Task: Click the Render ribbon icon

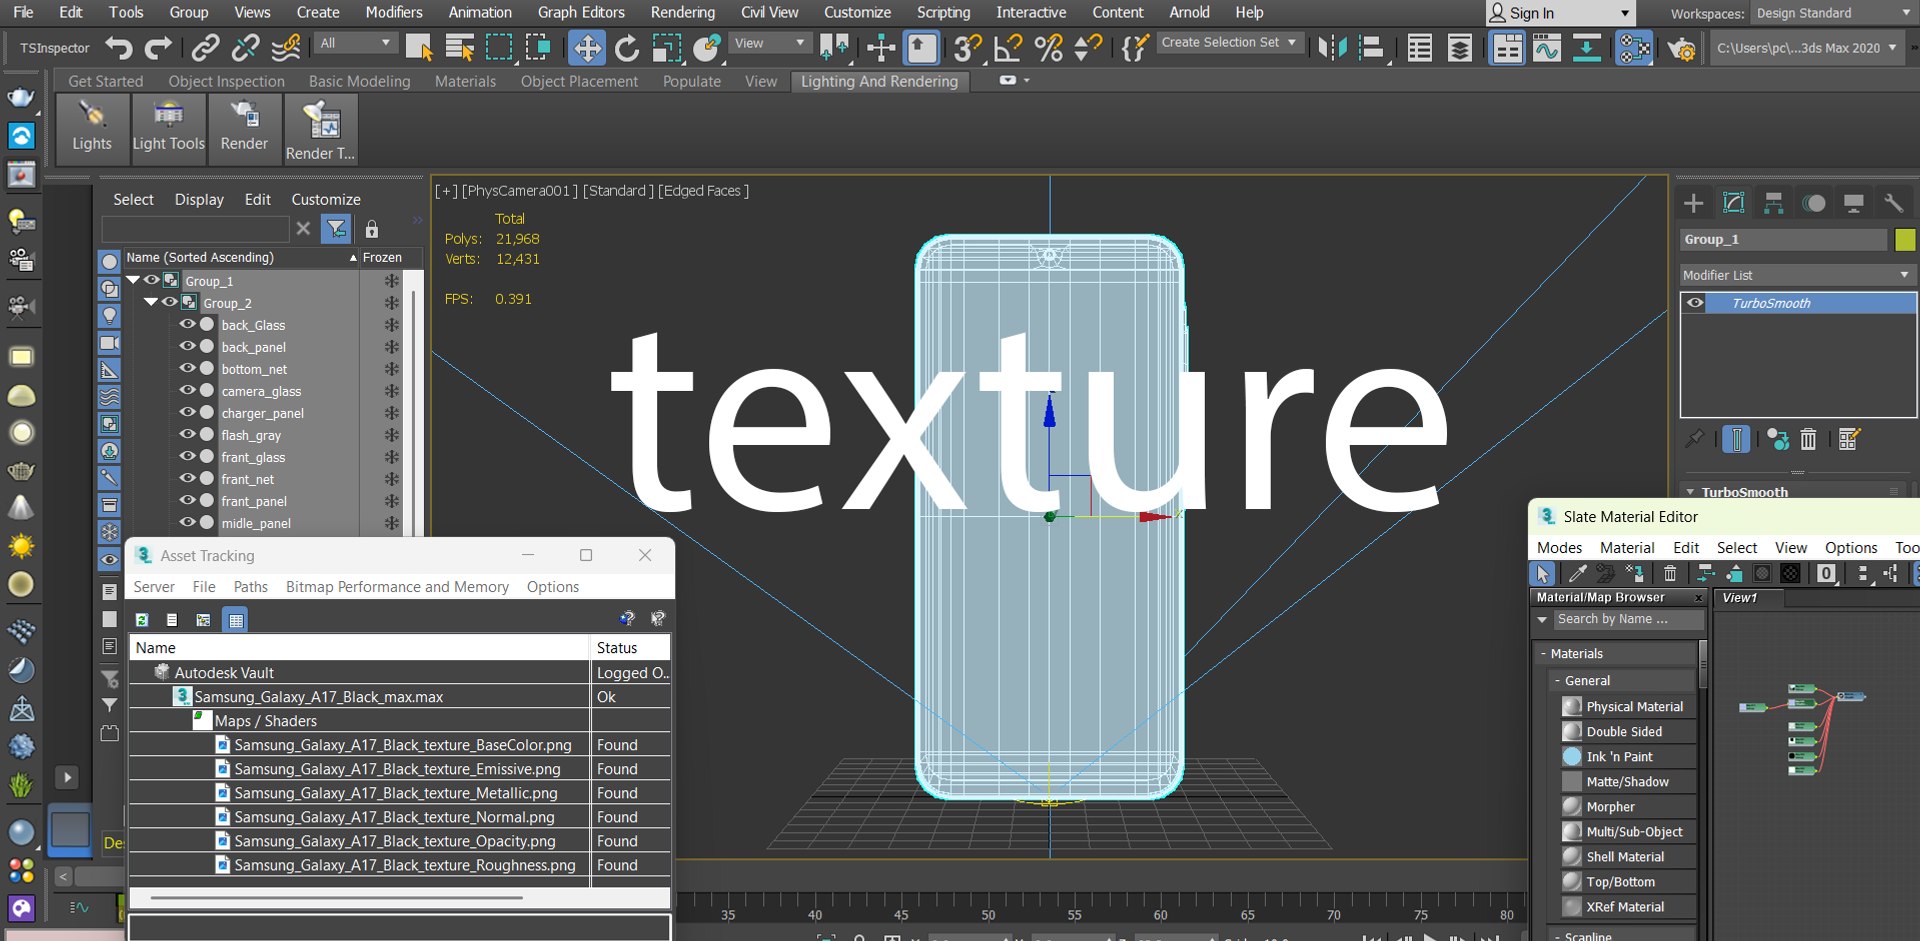Action: pyautogui.click(x=244, y=127)
